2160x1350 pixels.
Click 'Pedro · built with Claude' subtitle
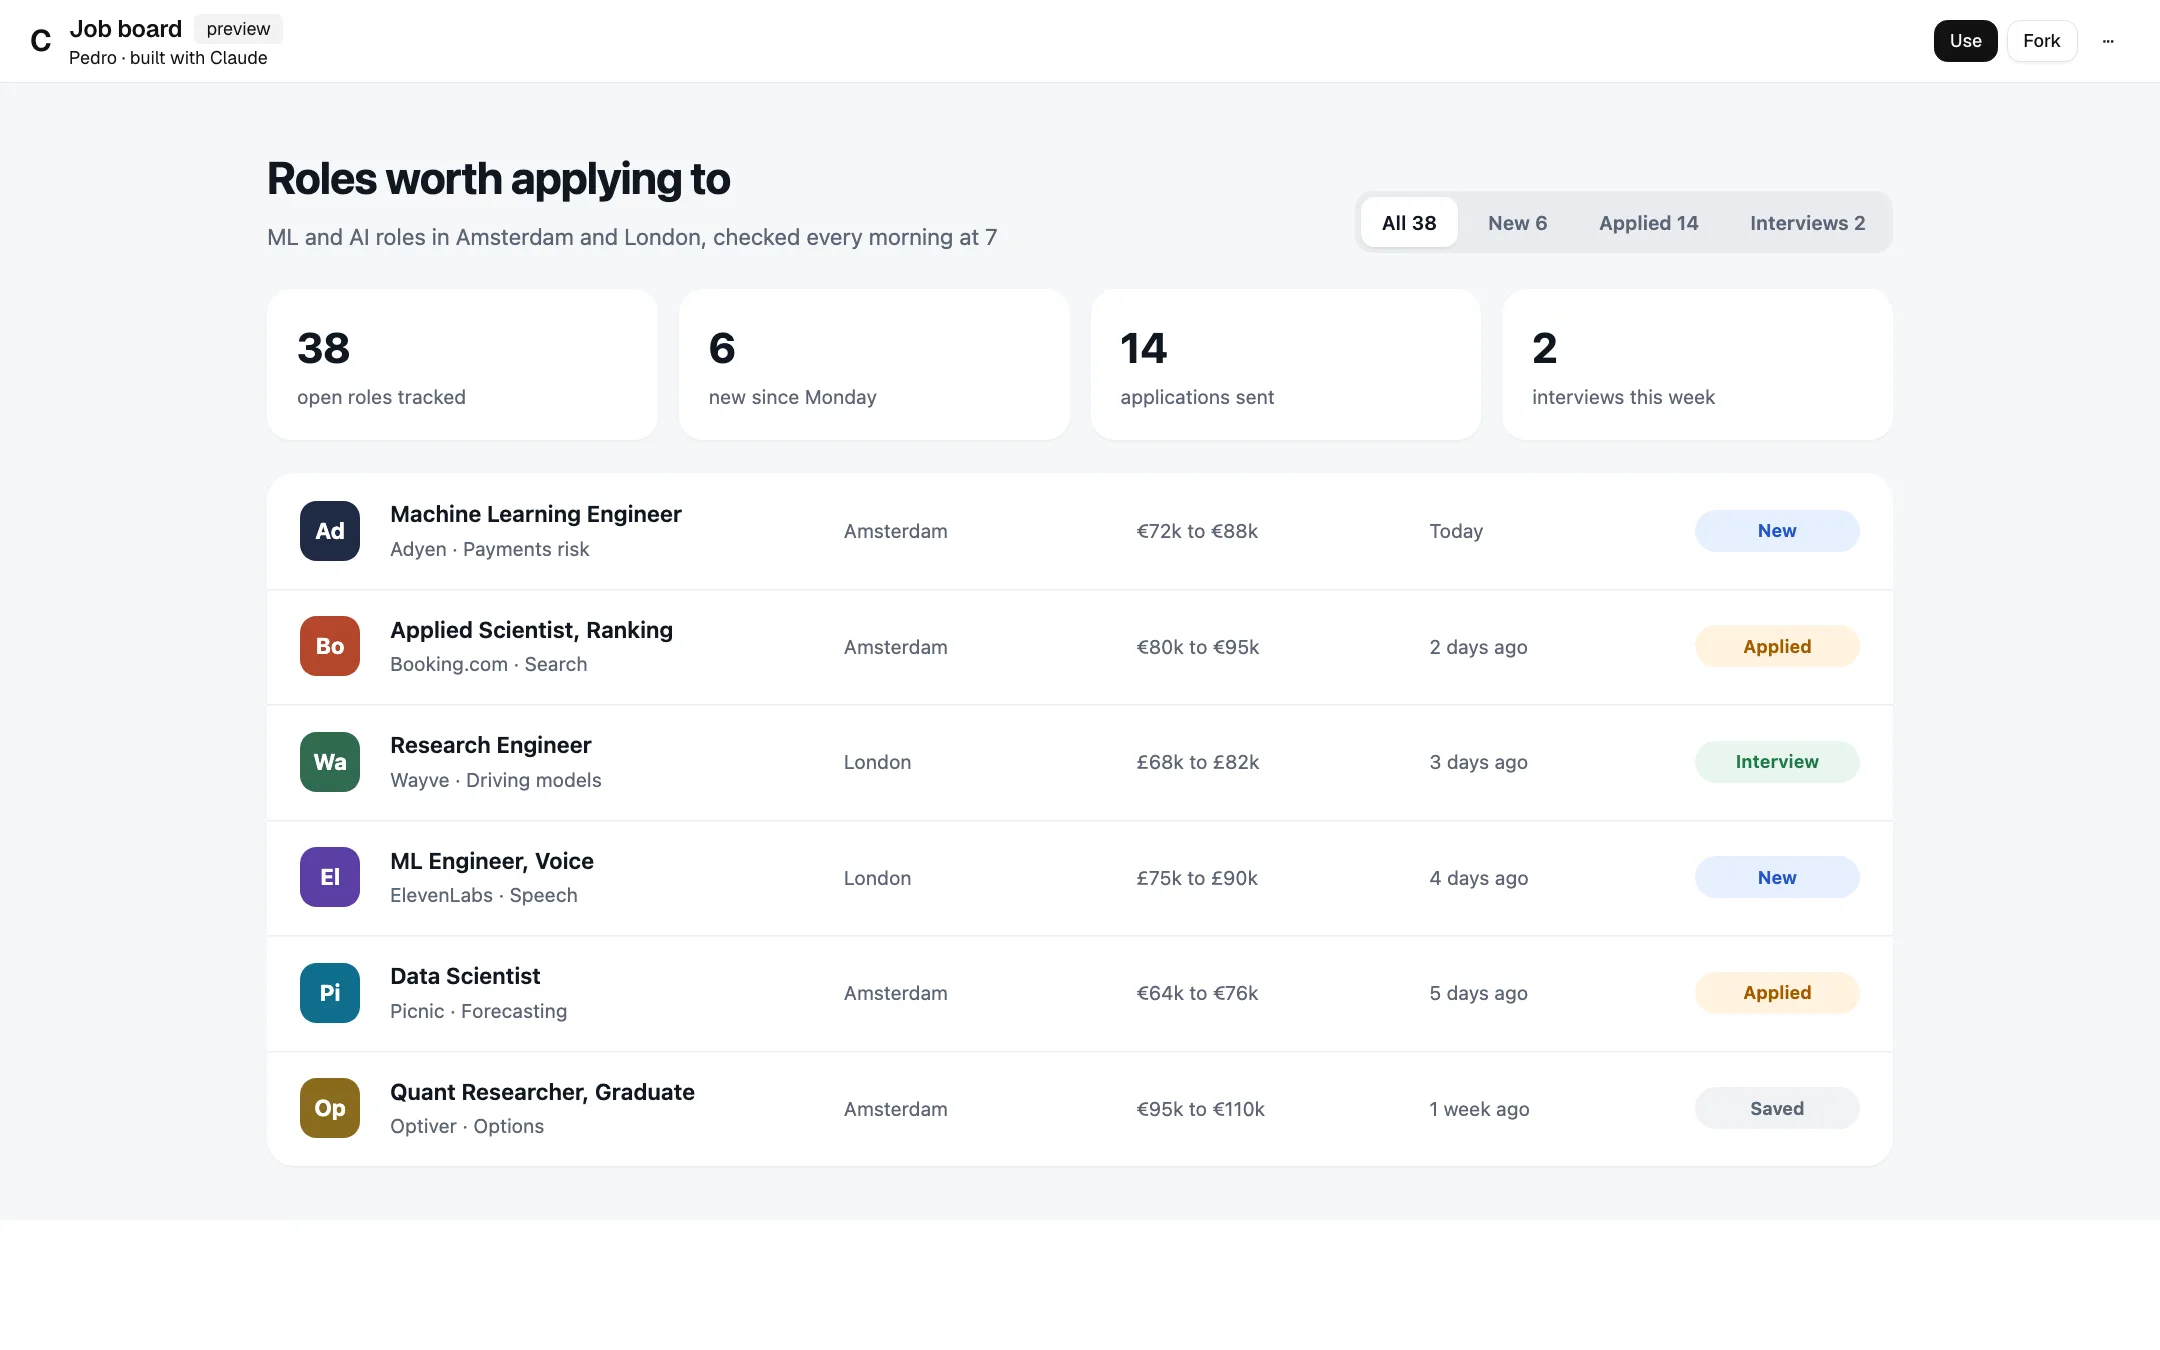(168, 58)
